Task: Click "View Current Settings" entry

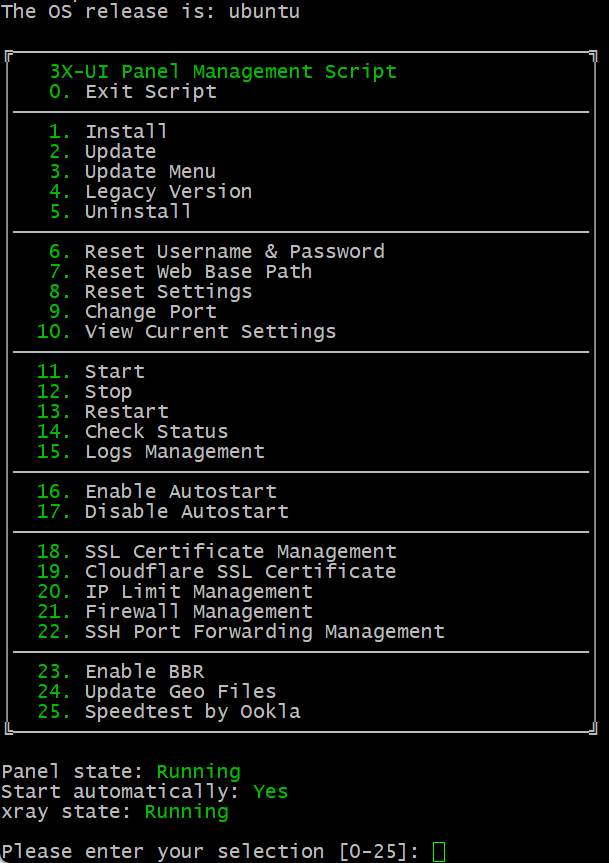Action: pyautogui.click(x=210, y=332)
